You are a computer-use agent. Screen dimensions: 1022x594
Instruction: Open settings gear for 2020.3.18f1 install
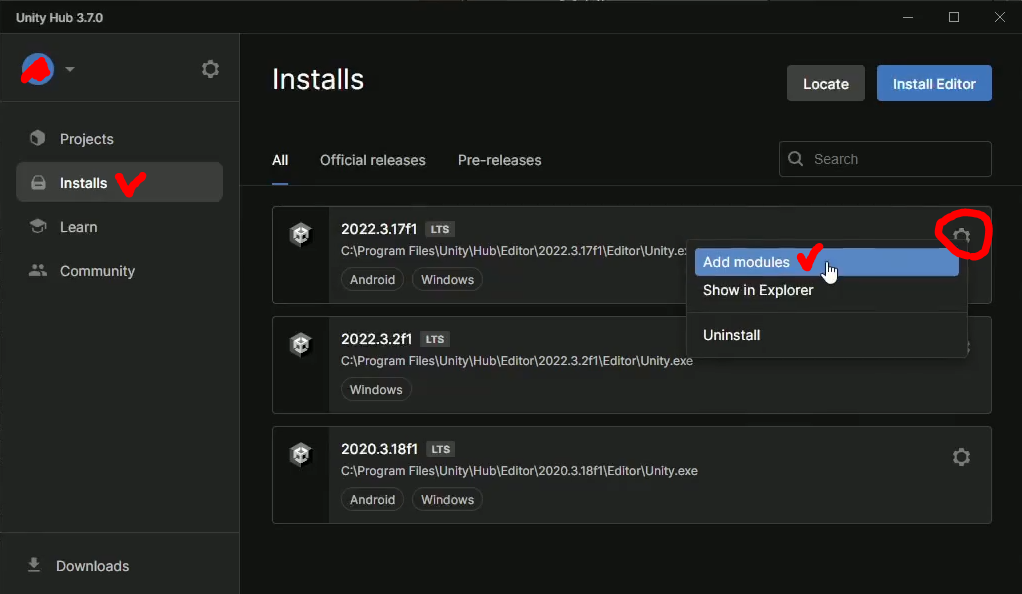coord(961,456)
